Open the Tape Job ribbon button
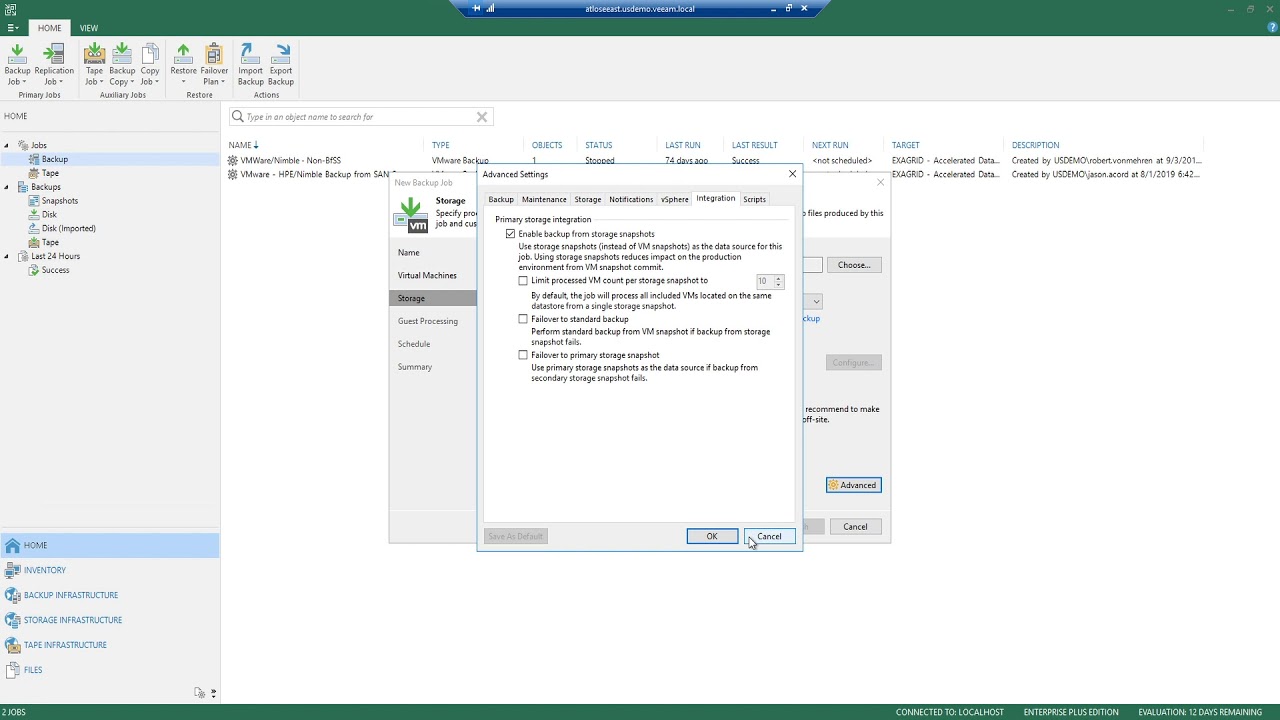Screen dimensions: 1280x720 click(94, 65)
